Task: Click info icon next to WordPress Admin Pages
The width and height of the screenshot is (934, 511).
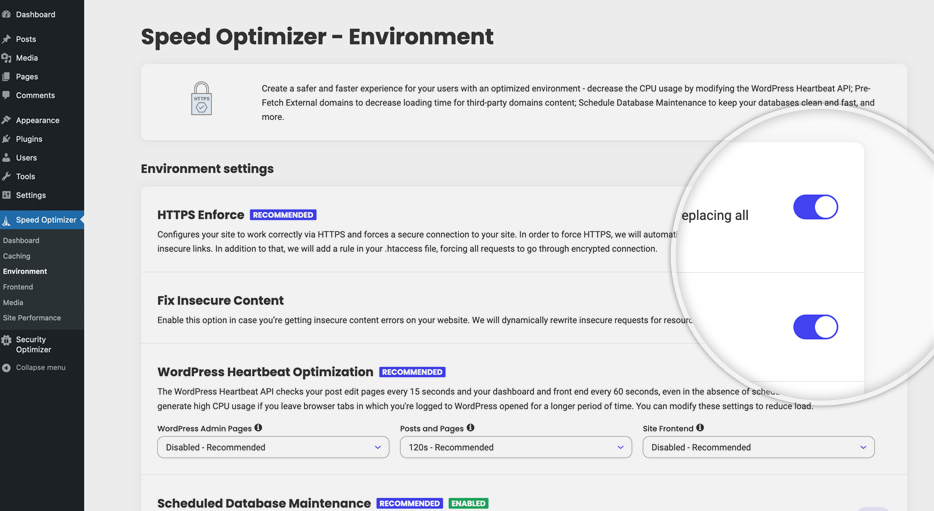Action: click(258, 428)
